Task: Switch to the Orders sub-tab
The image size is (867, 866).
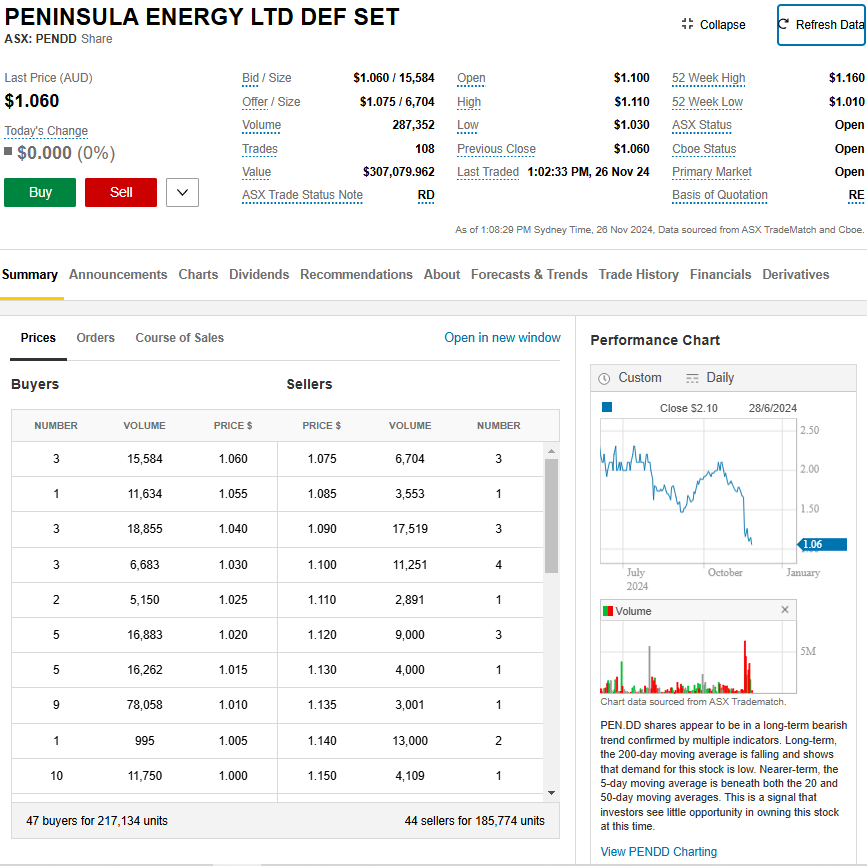Action: (96, 338)
